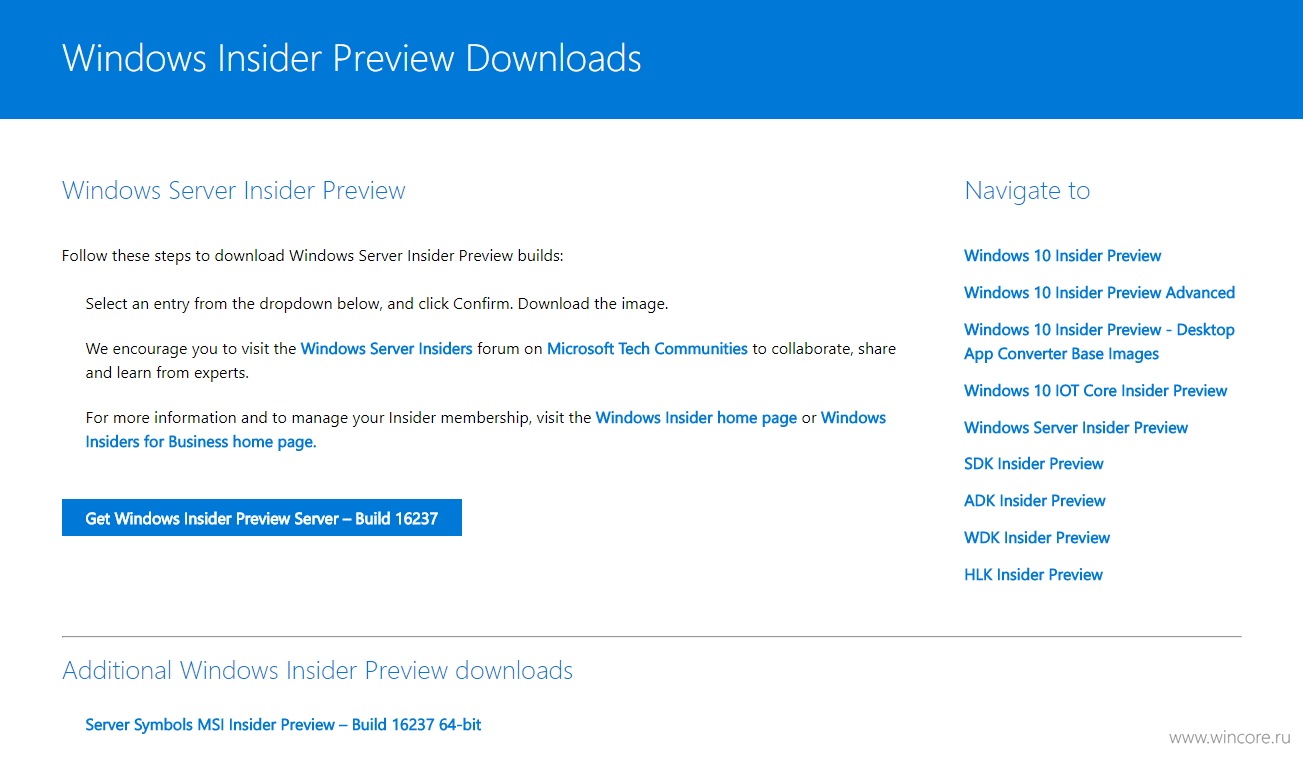This screenshot has width=1303, height=757.
Task: Visit the Microsoft Tech Communities link
Action: tap(647, 349)
